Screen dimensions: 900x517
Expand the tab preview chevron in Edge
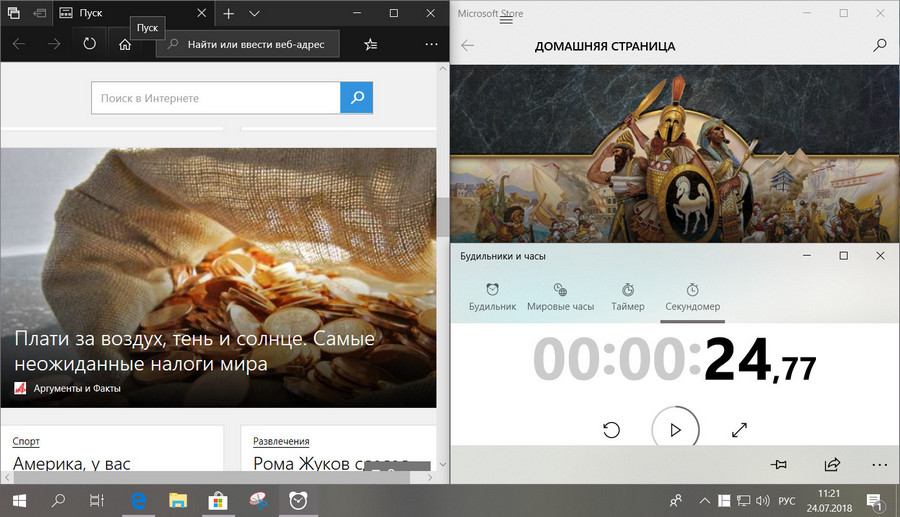coord(254,13)
